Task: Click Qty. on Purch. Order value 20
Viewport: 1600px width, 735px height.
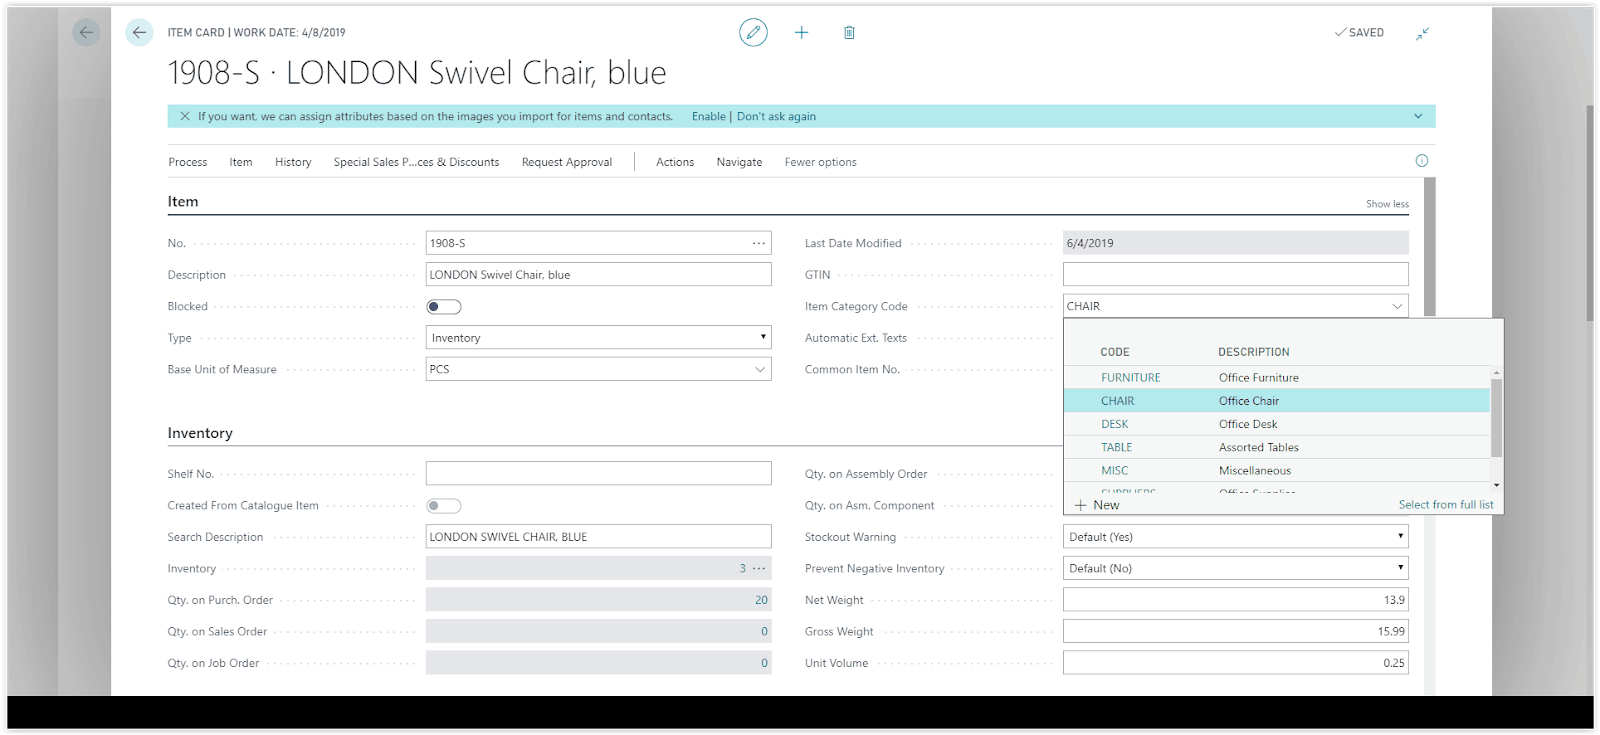Action: [x=761, y=600]
